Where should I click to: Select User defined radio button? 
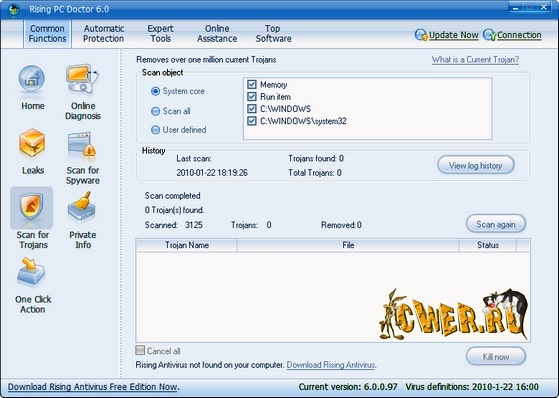pyautogui.click(x=155, y=130)
